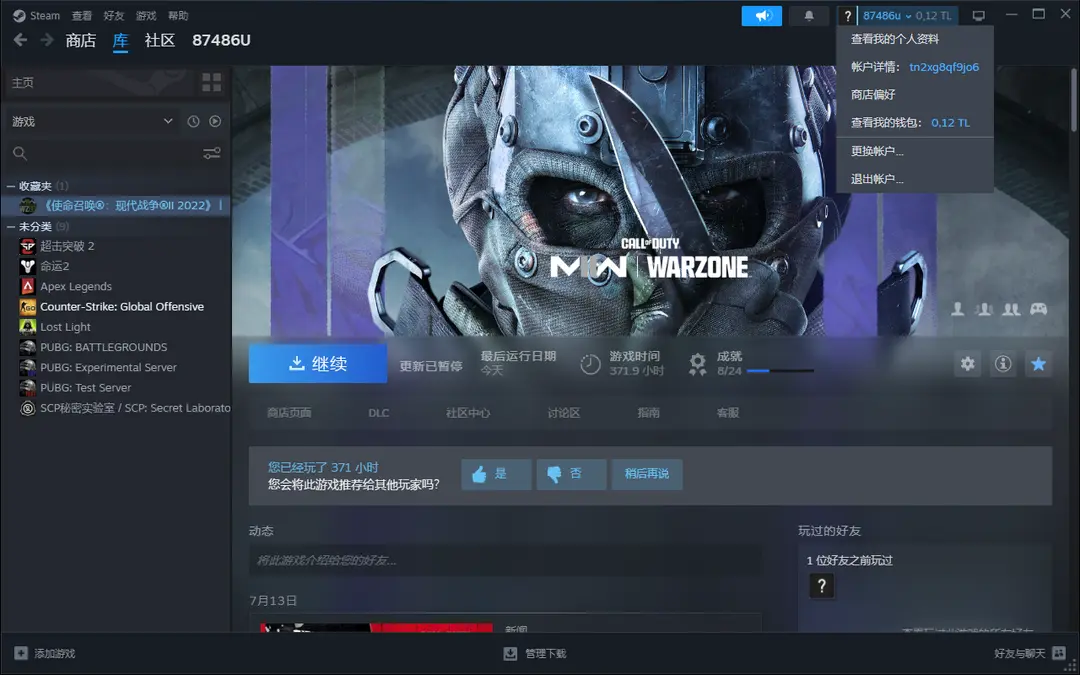Open advanced filter sliders icon
This screenshot has height=675, width=1080.
(212, 154)
